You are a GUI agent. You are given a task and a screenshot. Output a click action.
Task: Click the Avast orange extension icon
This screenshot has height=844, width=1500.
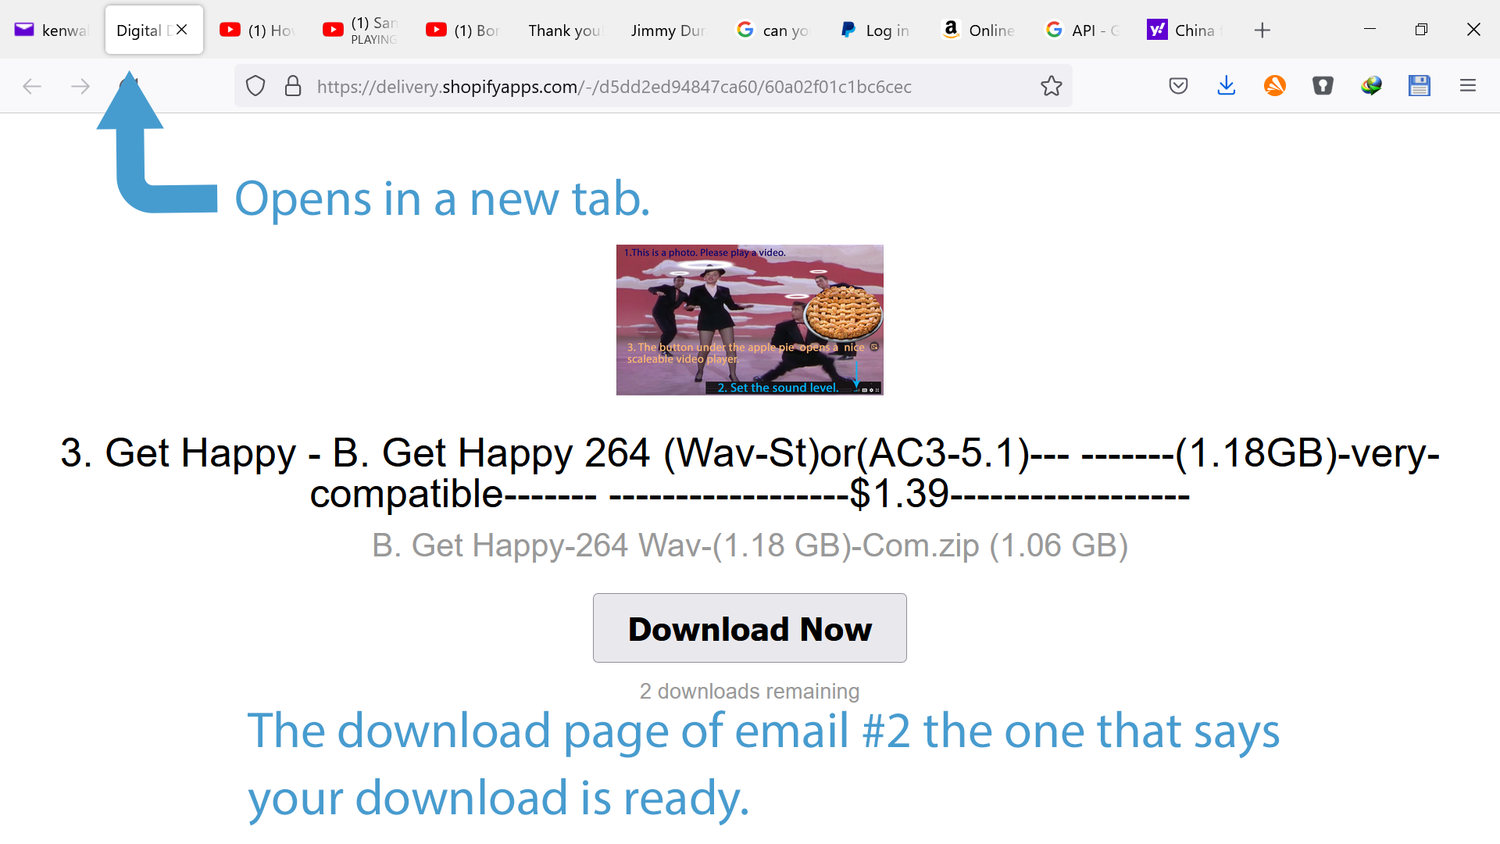(x=1274, y=86)
